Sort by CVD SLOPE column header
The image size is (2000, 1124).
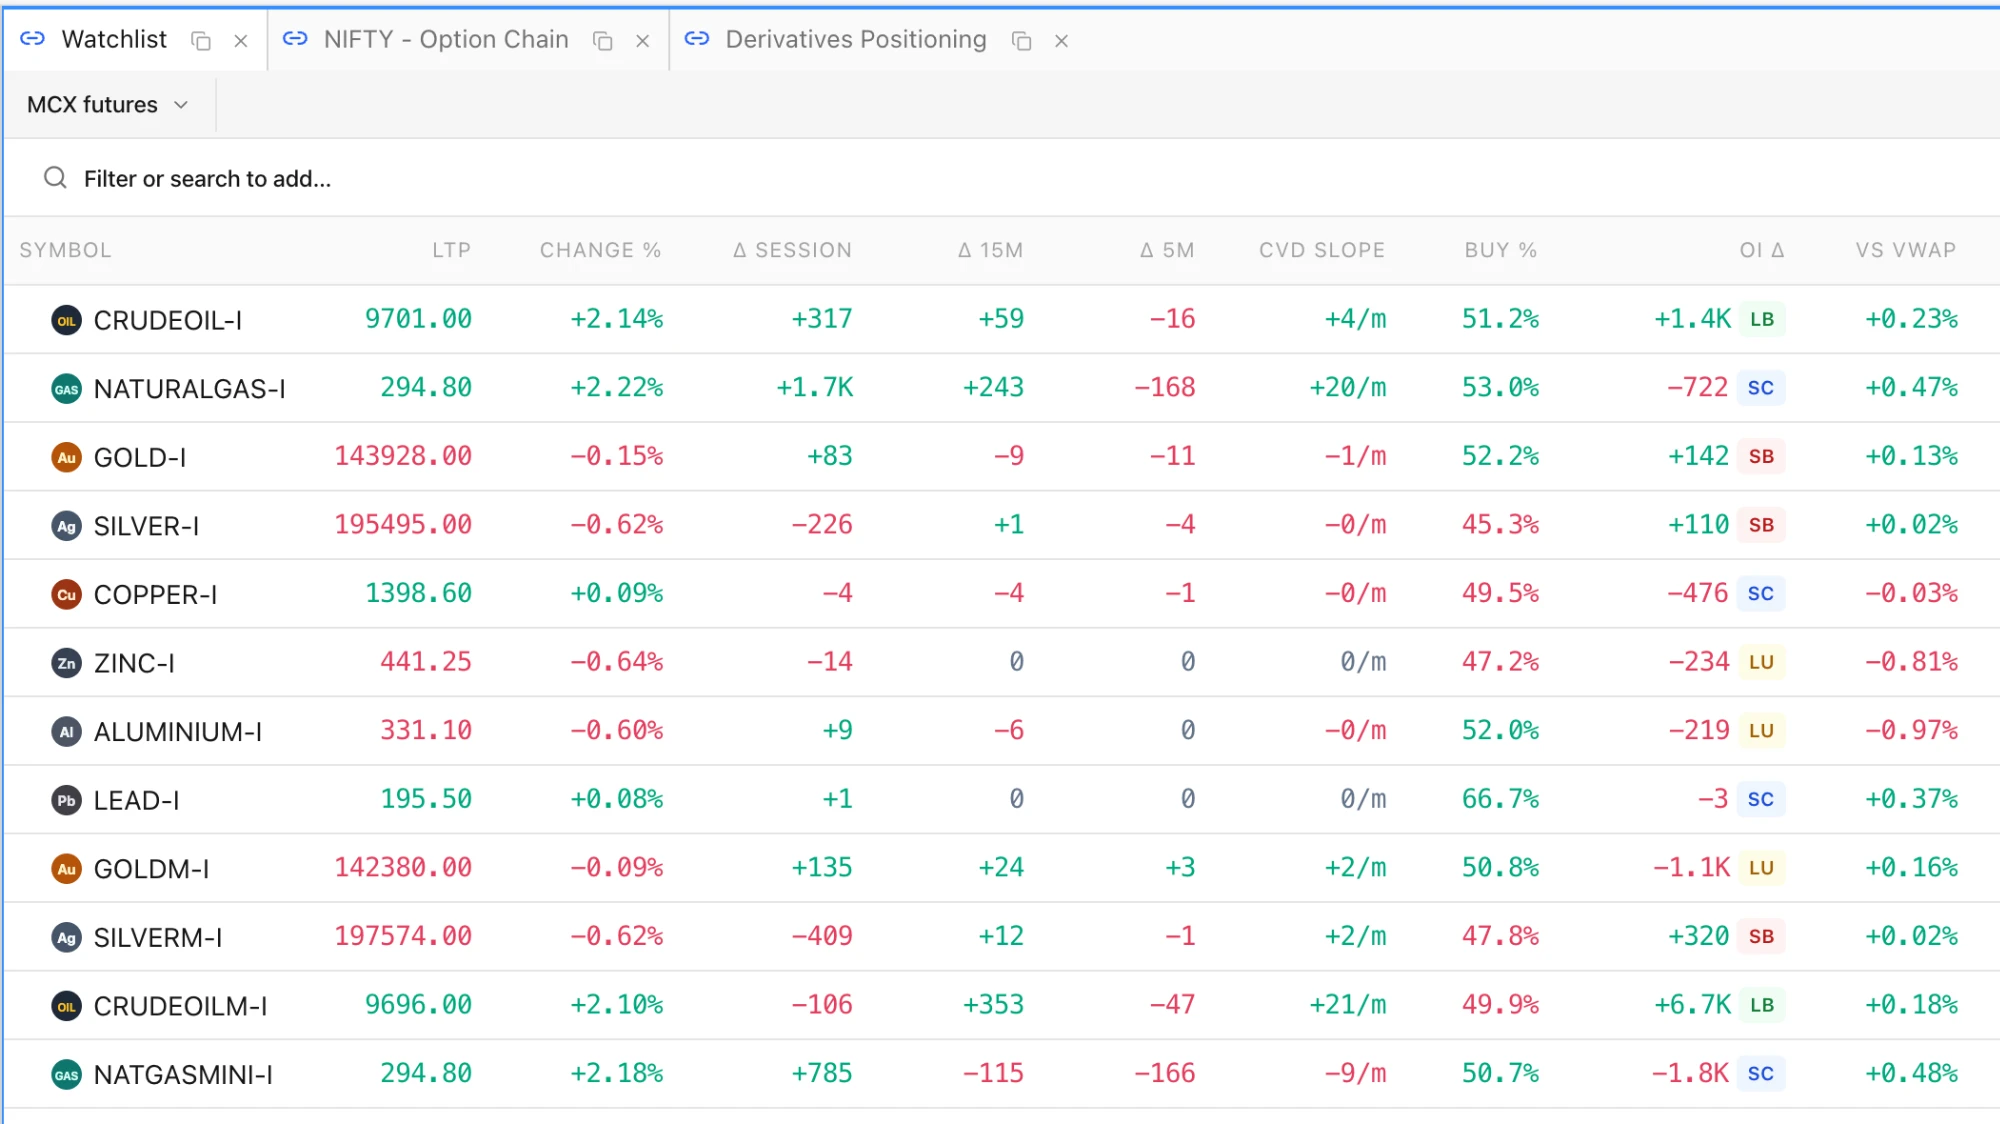click(x=1322, y=250)
